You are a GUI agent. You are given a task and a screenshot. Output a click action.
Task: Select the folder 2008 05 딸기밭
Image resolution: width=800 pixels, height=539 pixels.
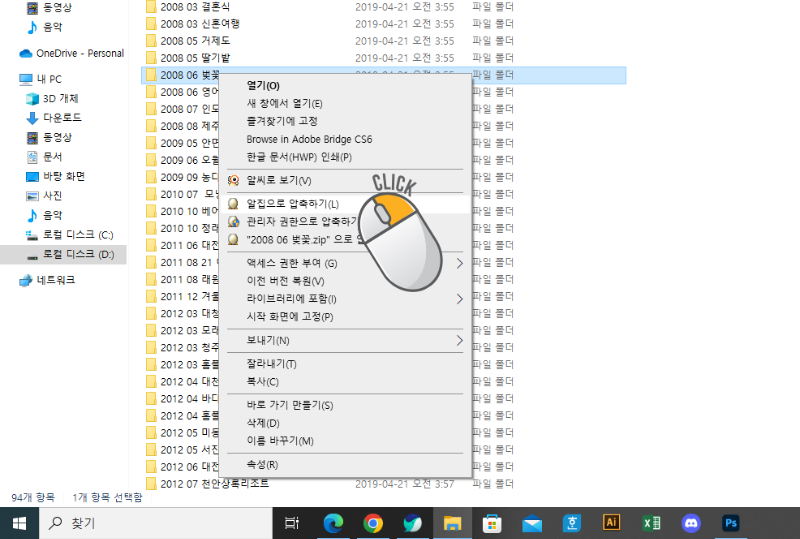pos(195,58)
